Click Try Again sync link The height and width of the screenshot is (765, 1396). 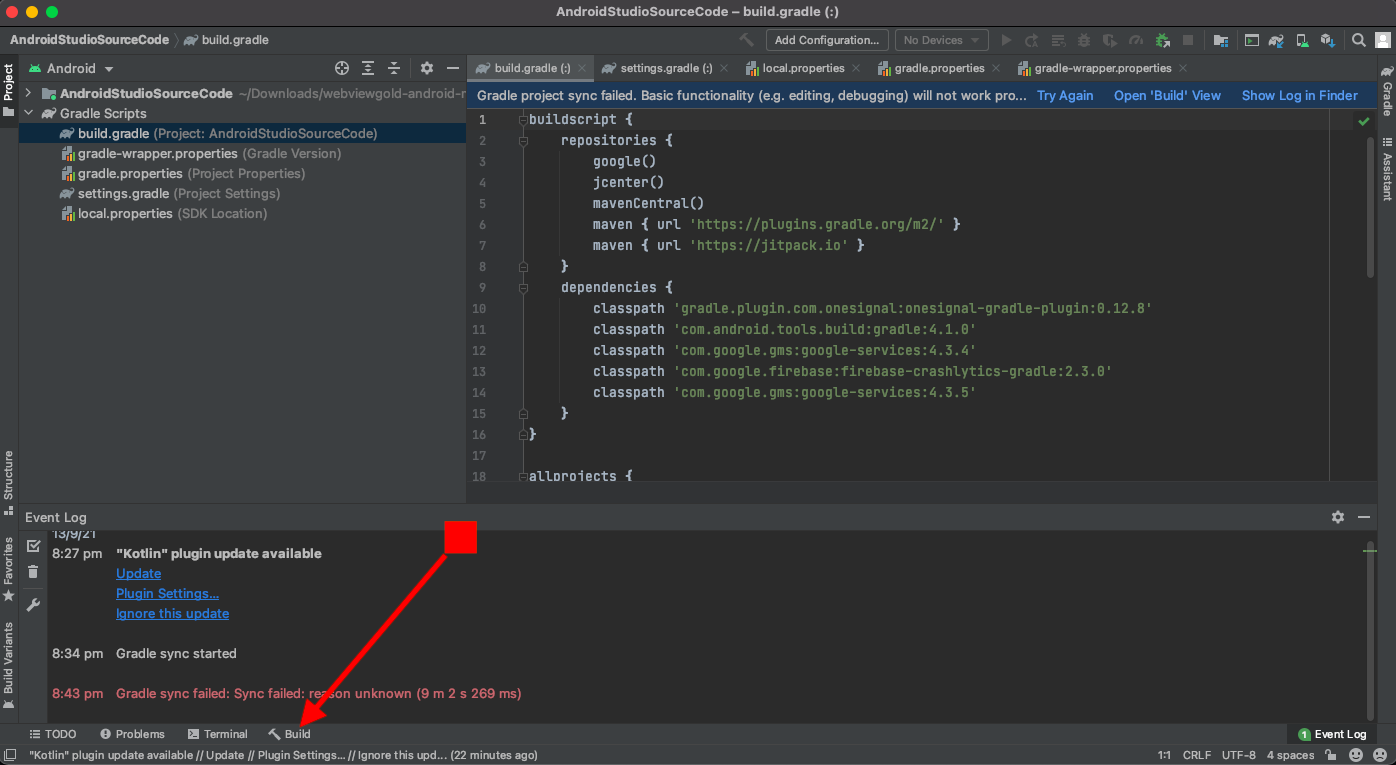(x=1065, y=95)
